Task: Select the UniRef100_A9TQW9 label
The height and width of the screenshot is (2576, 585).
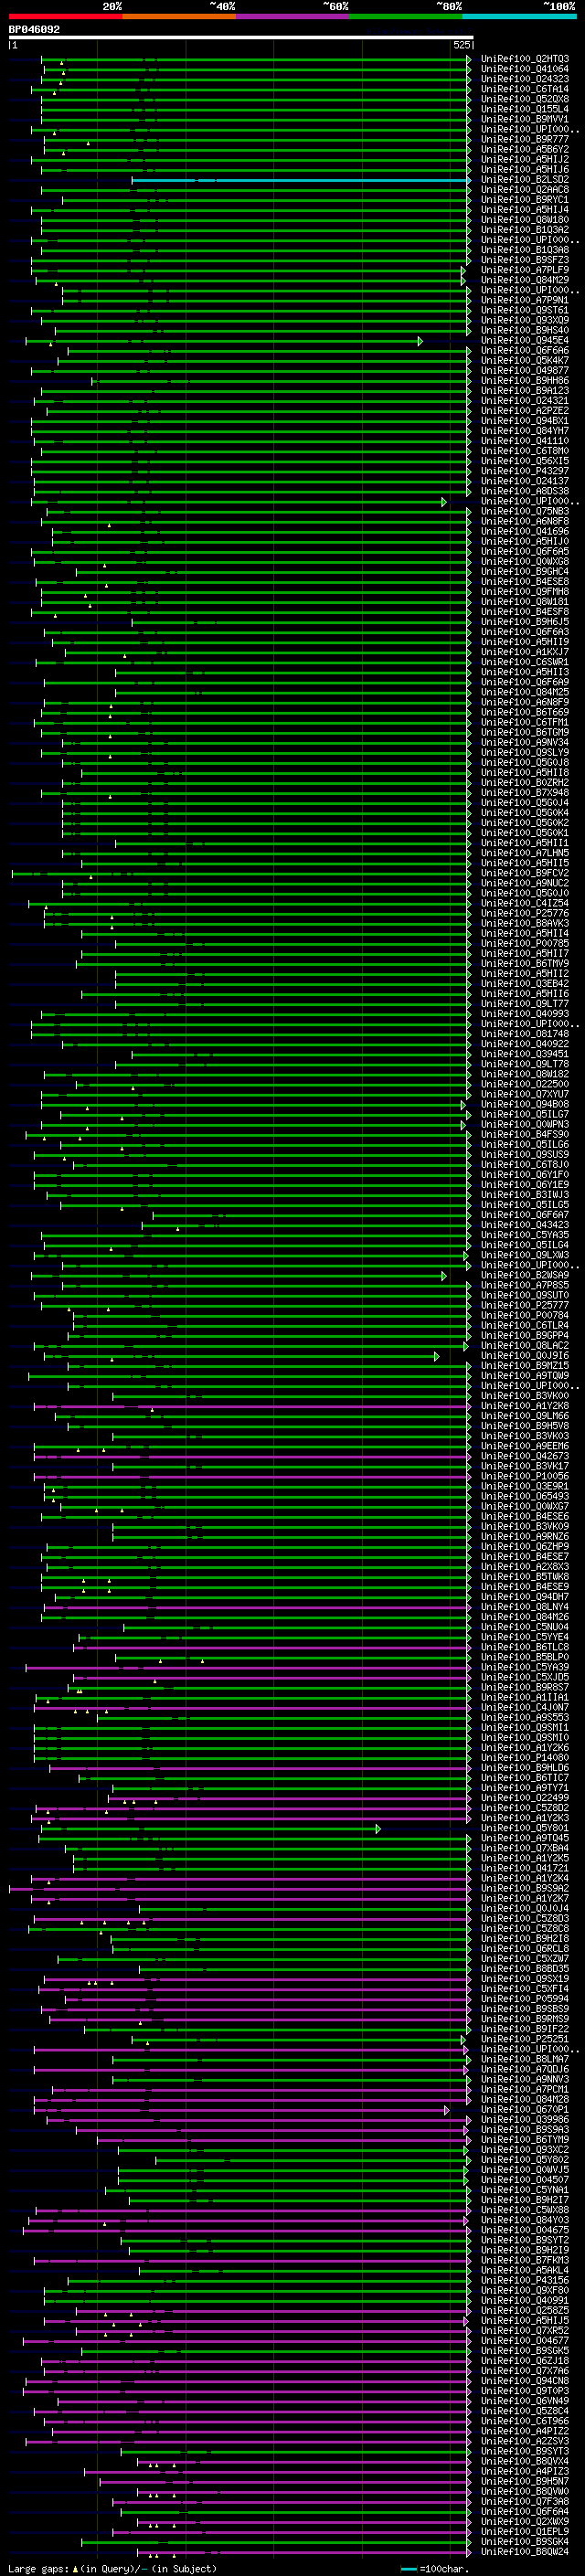Action: pyautogui.click(x=525, y=1376)
